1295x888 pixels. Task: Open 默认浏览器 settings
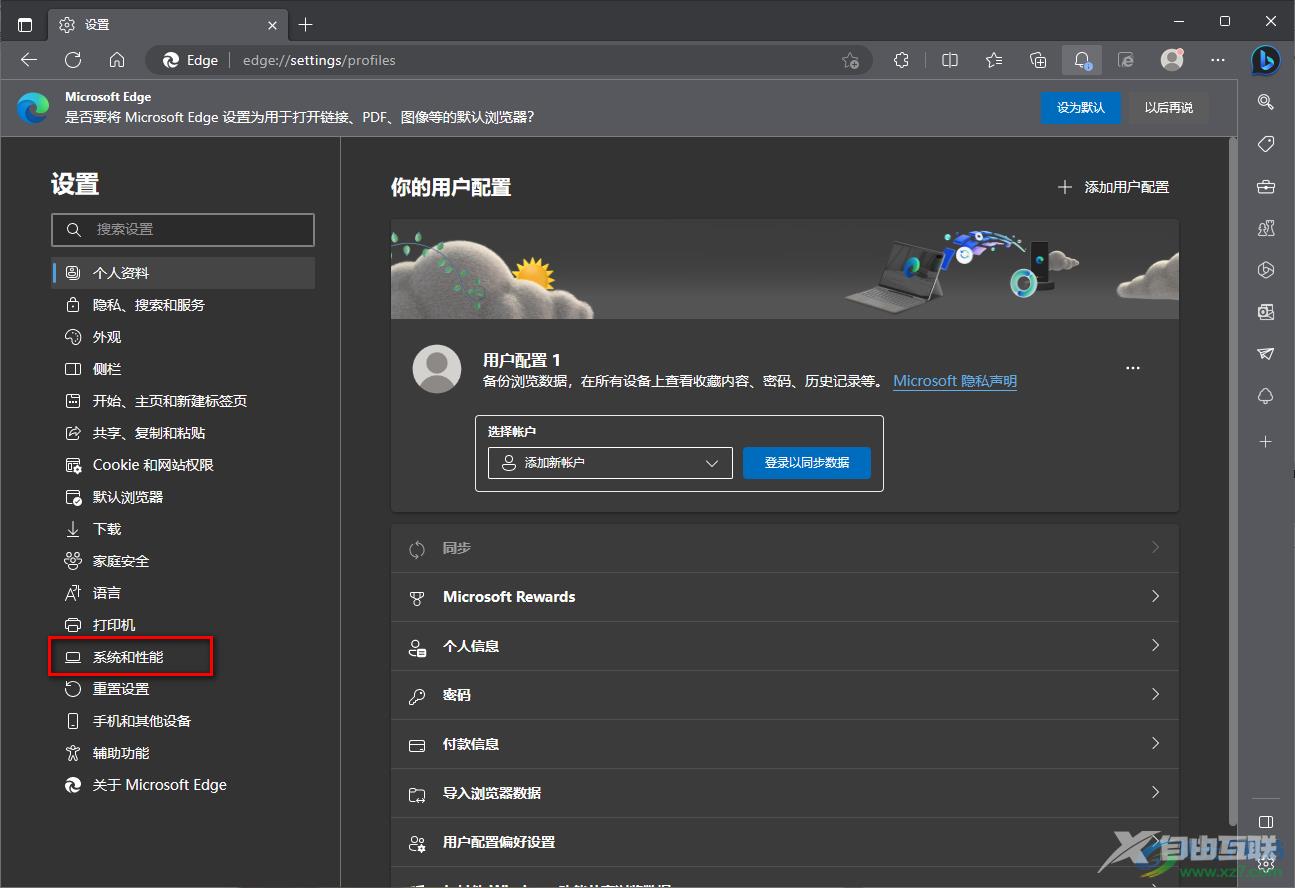point(183,497)
